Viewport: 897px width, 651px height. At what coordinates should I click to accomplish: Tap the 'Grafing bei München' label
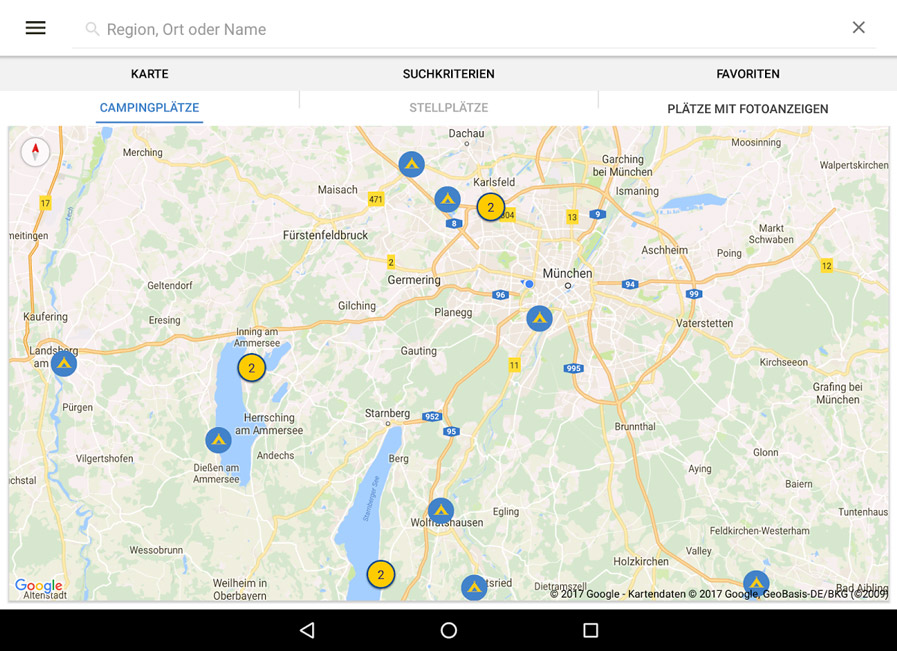pyautogui.click(x=838, y=393)
